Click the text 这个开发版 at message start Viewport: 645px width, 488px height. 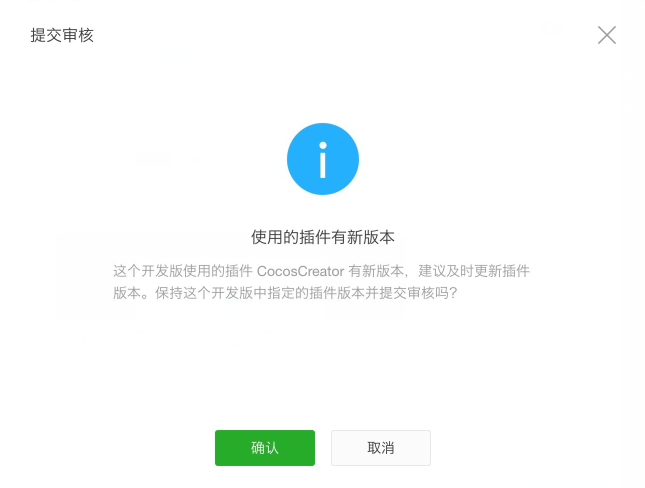coord(148,271)
